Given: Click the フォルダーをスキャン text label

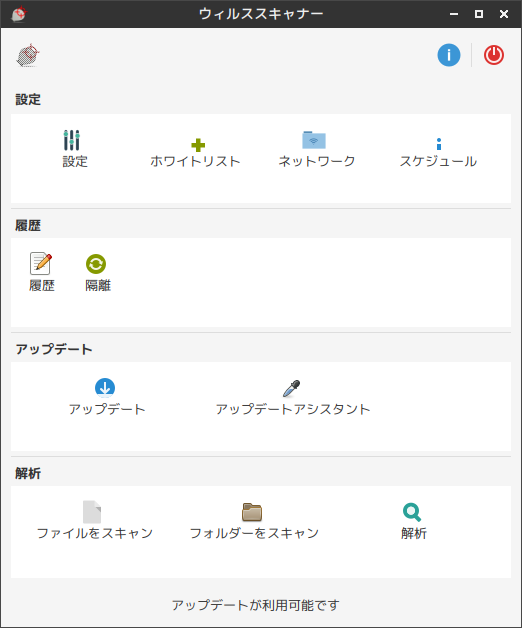Looking at the screenshot, I should pyautogui.click(x=254, y=533).
